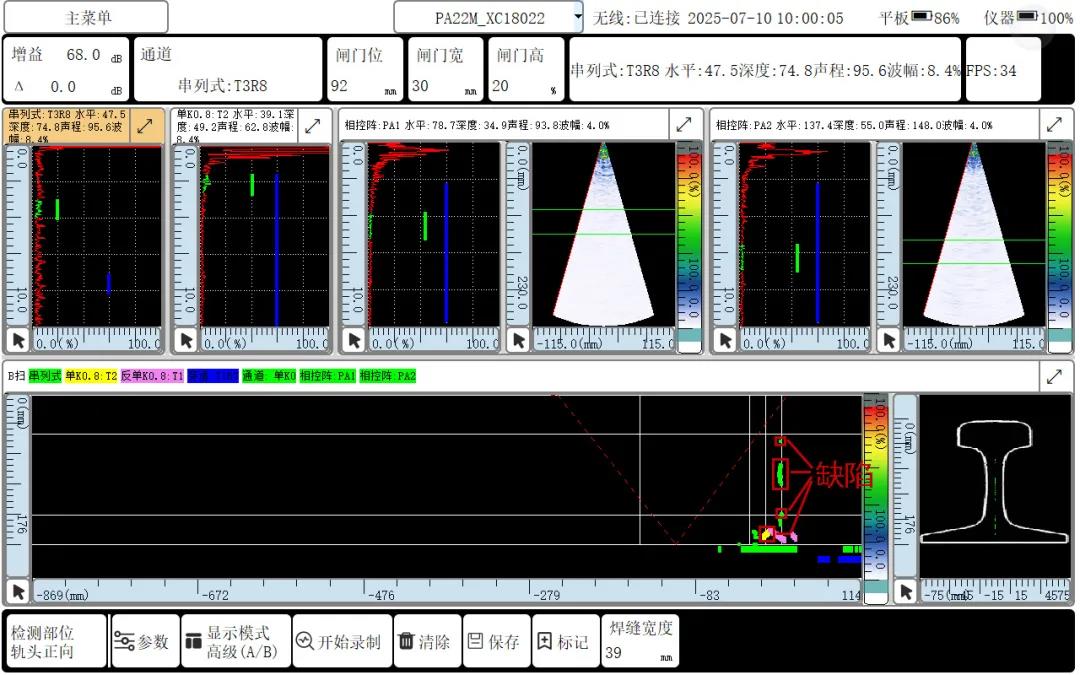The height and width of the screenshot is (675, 1080).
Task: Expand the 串列式 T3R8 A-scan panel
Action: coord(145,126)
